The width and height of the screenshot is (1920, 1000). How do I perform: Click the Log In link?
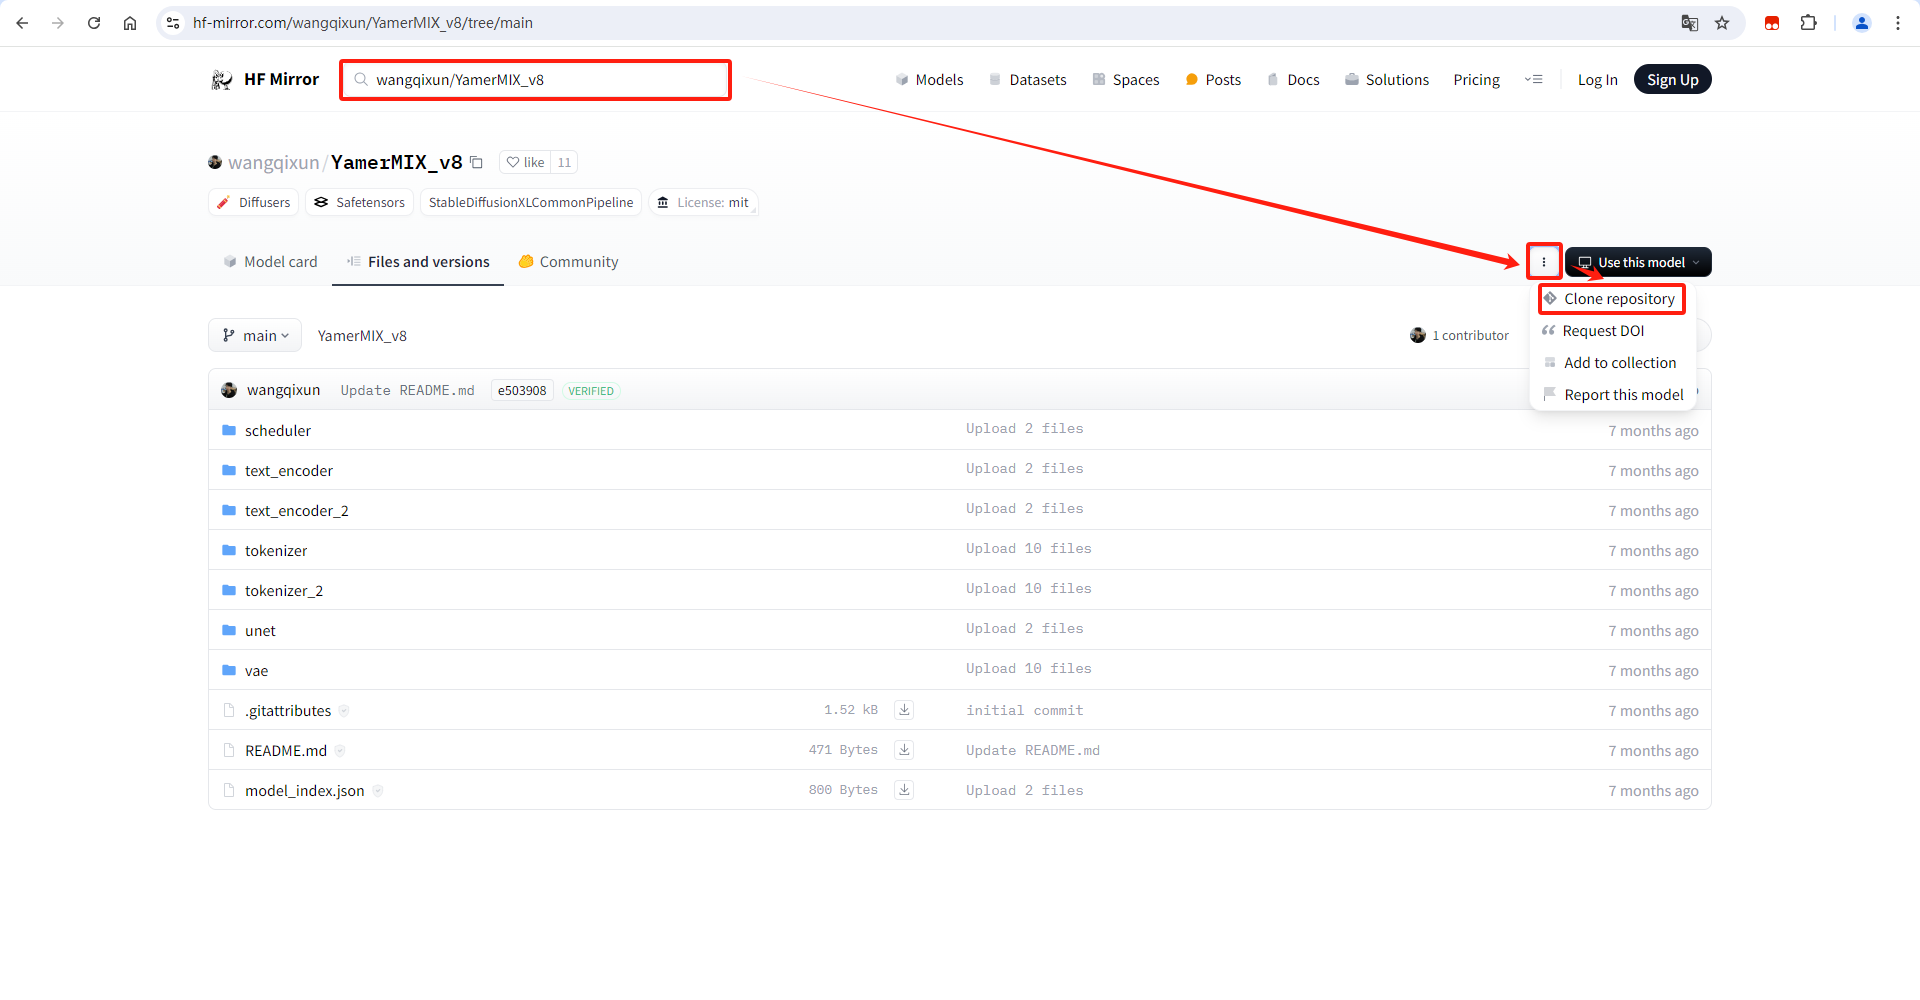click(1598, 80)
